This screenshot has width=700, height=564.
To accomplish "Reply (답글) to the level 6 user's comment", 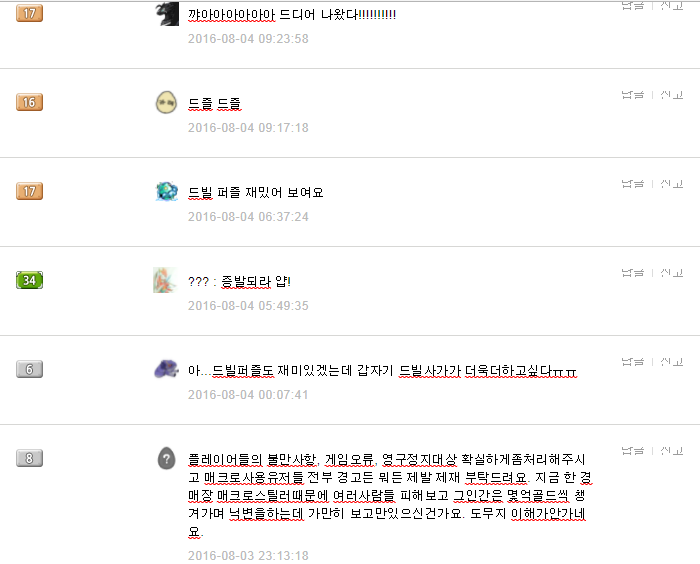I will pyautogui.click(x=633, y=361).
